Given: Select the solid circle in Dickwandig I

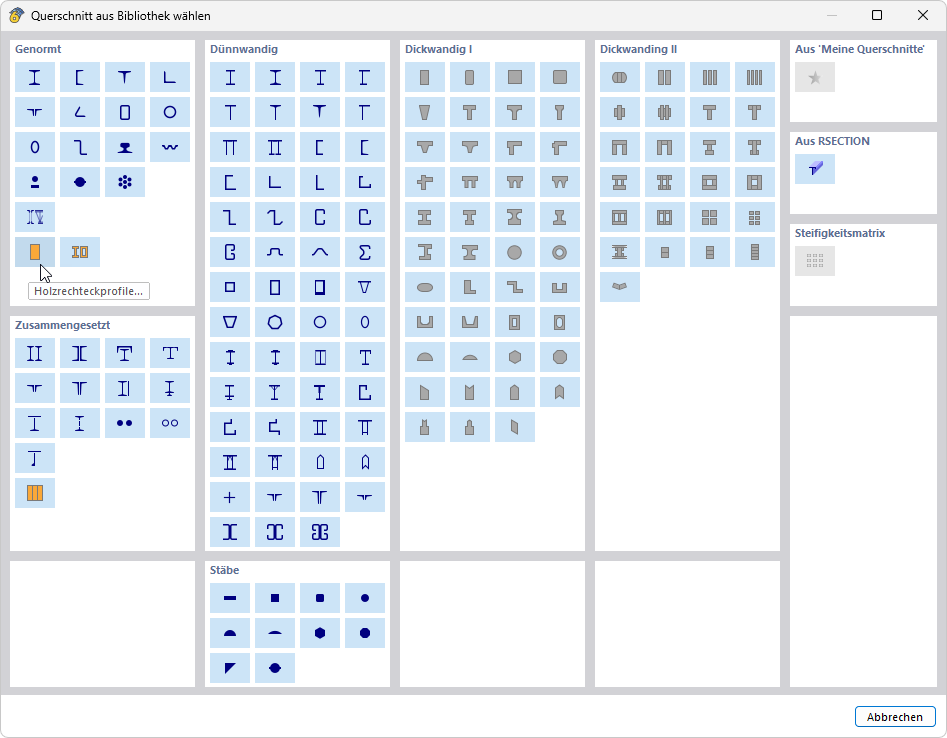Looking at the screenshot, I should (515, 252).
